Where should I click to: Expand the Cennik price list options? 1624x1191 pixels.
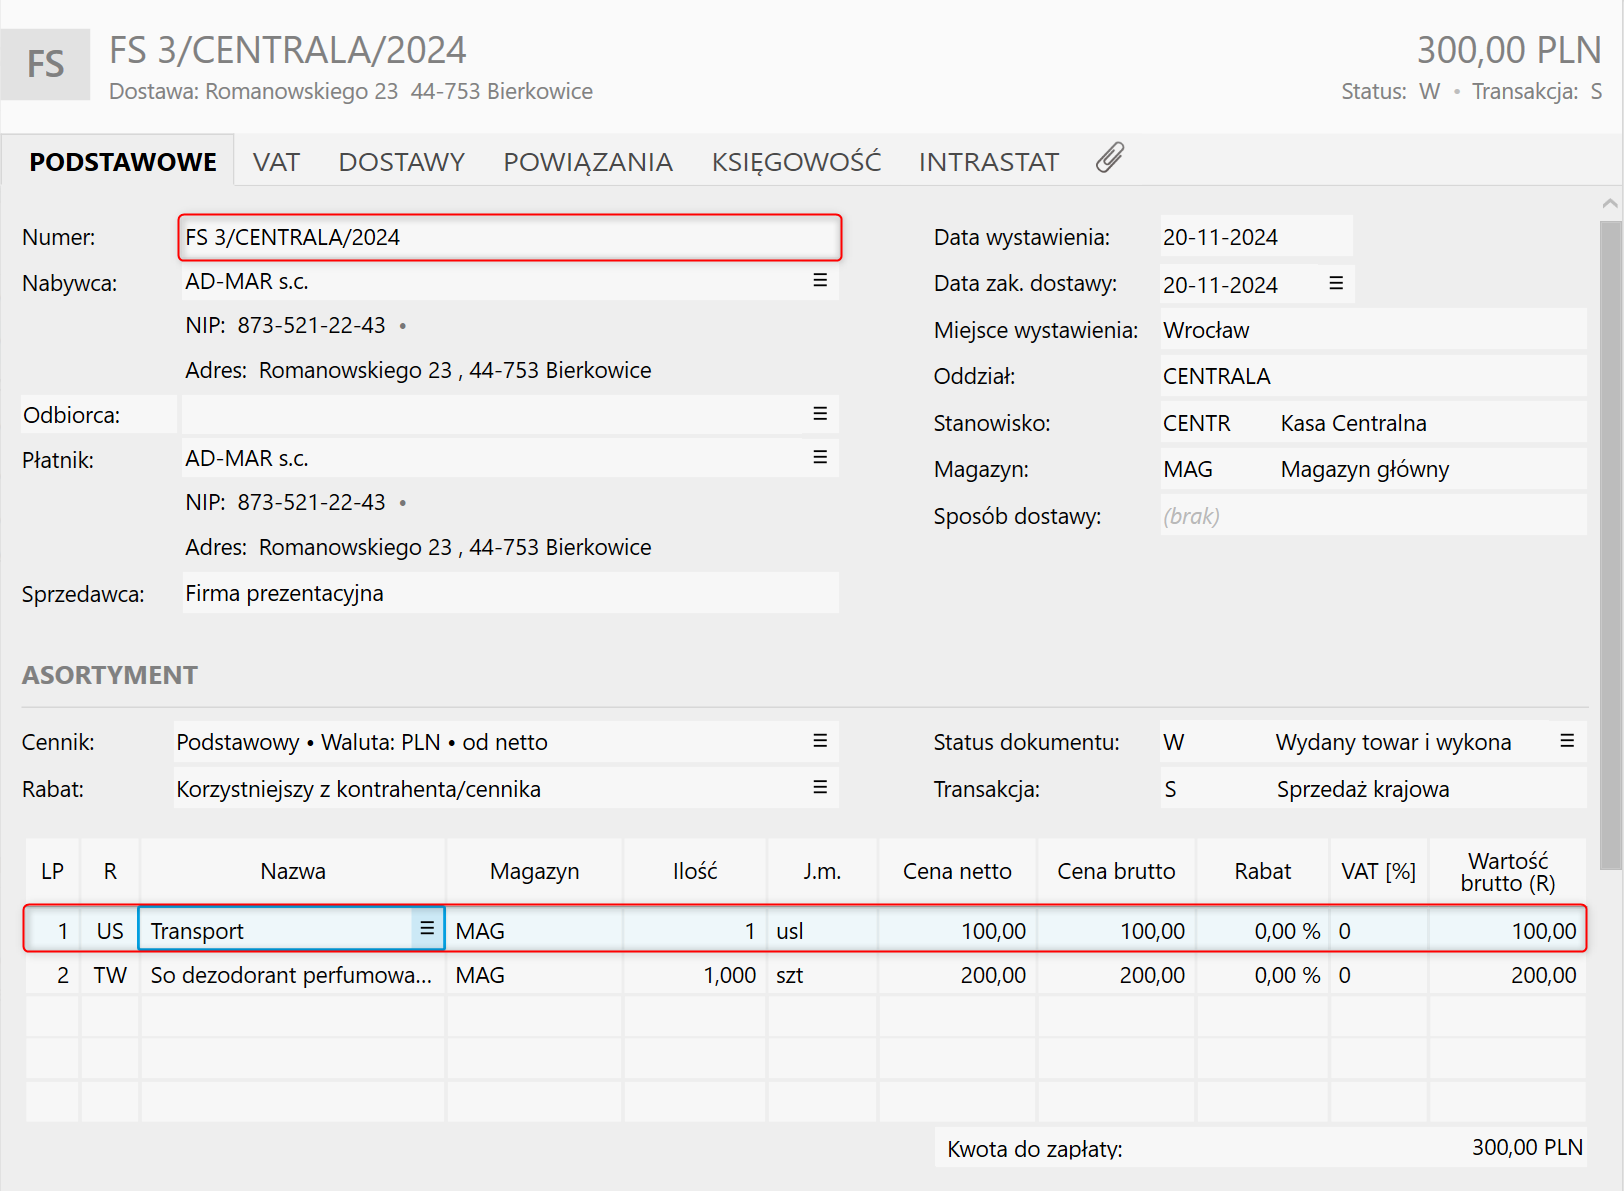[x=820, y=741]
